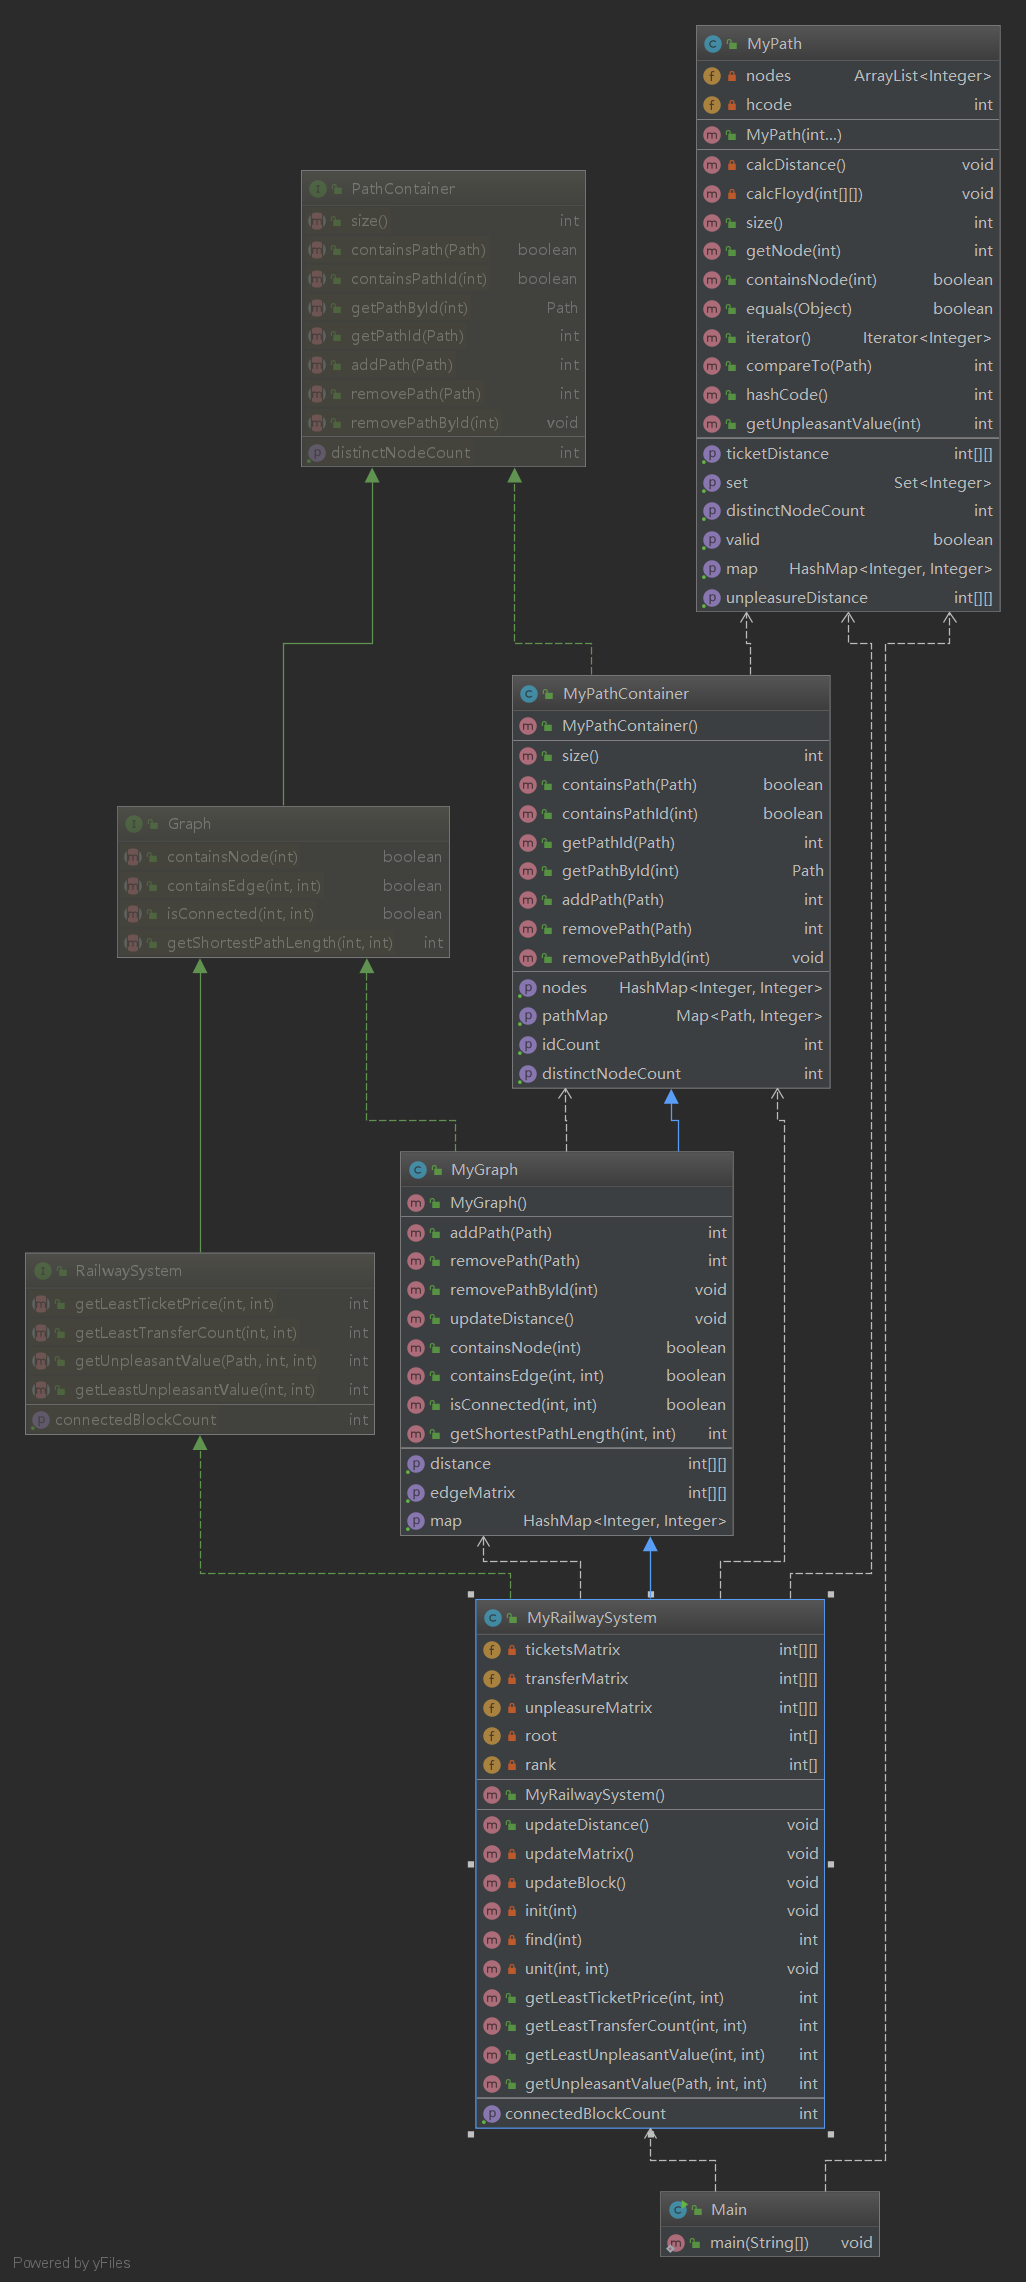Select the MyRailwaySystem class title
This screenshot has height=2282, width=1026.
[591, 1618]
